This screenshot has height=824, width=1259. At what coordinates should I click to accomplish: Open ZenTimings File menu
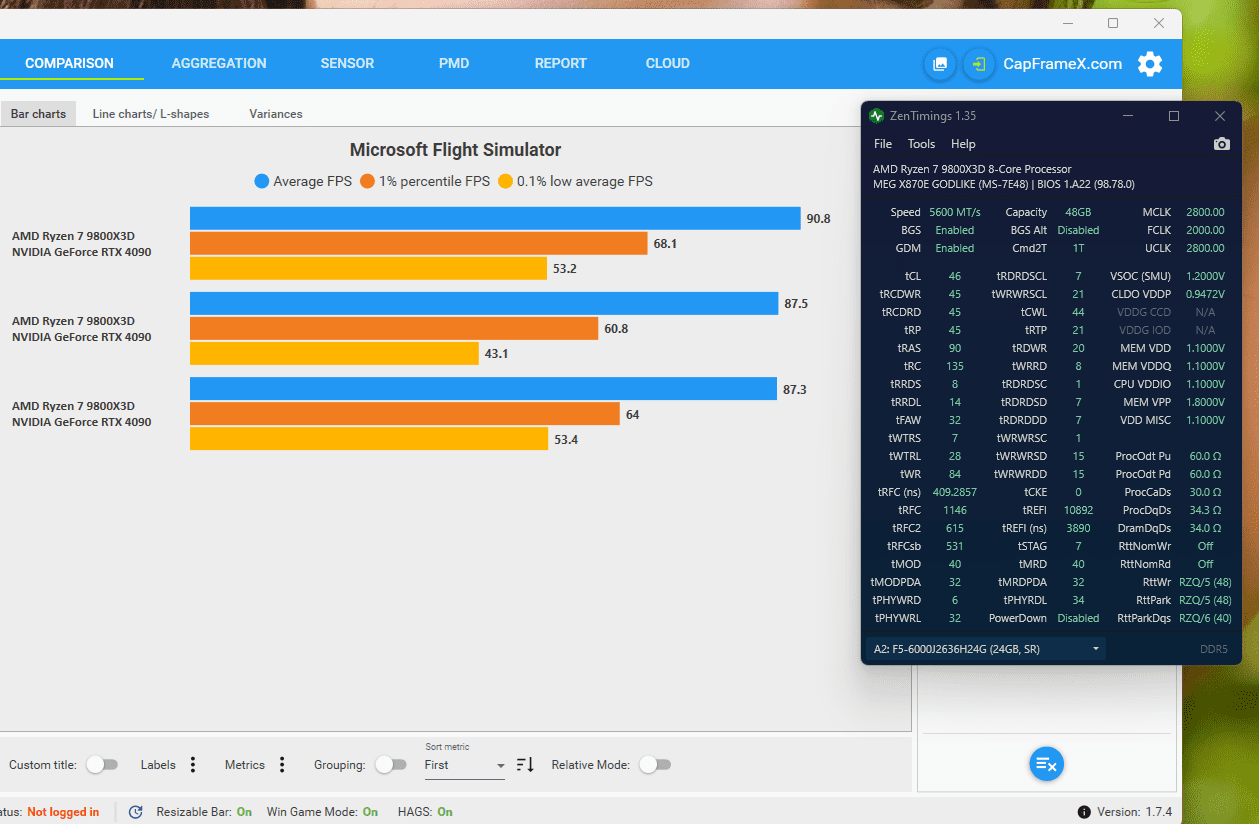click(x=883, y=144)
